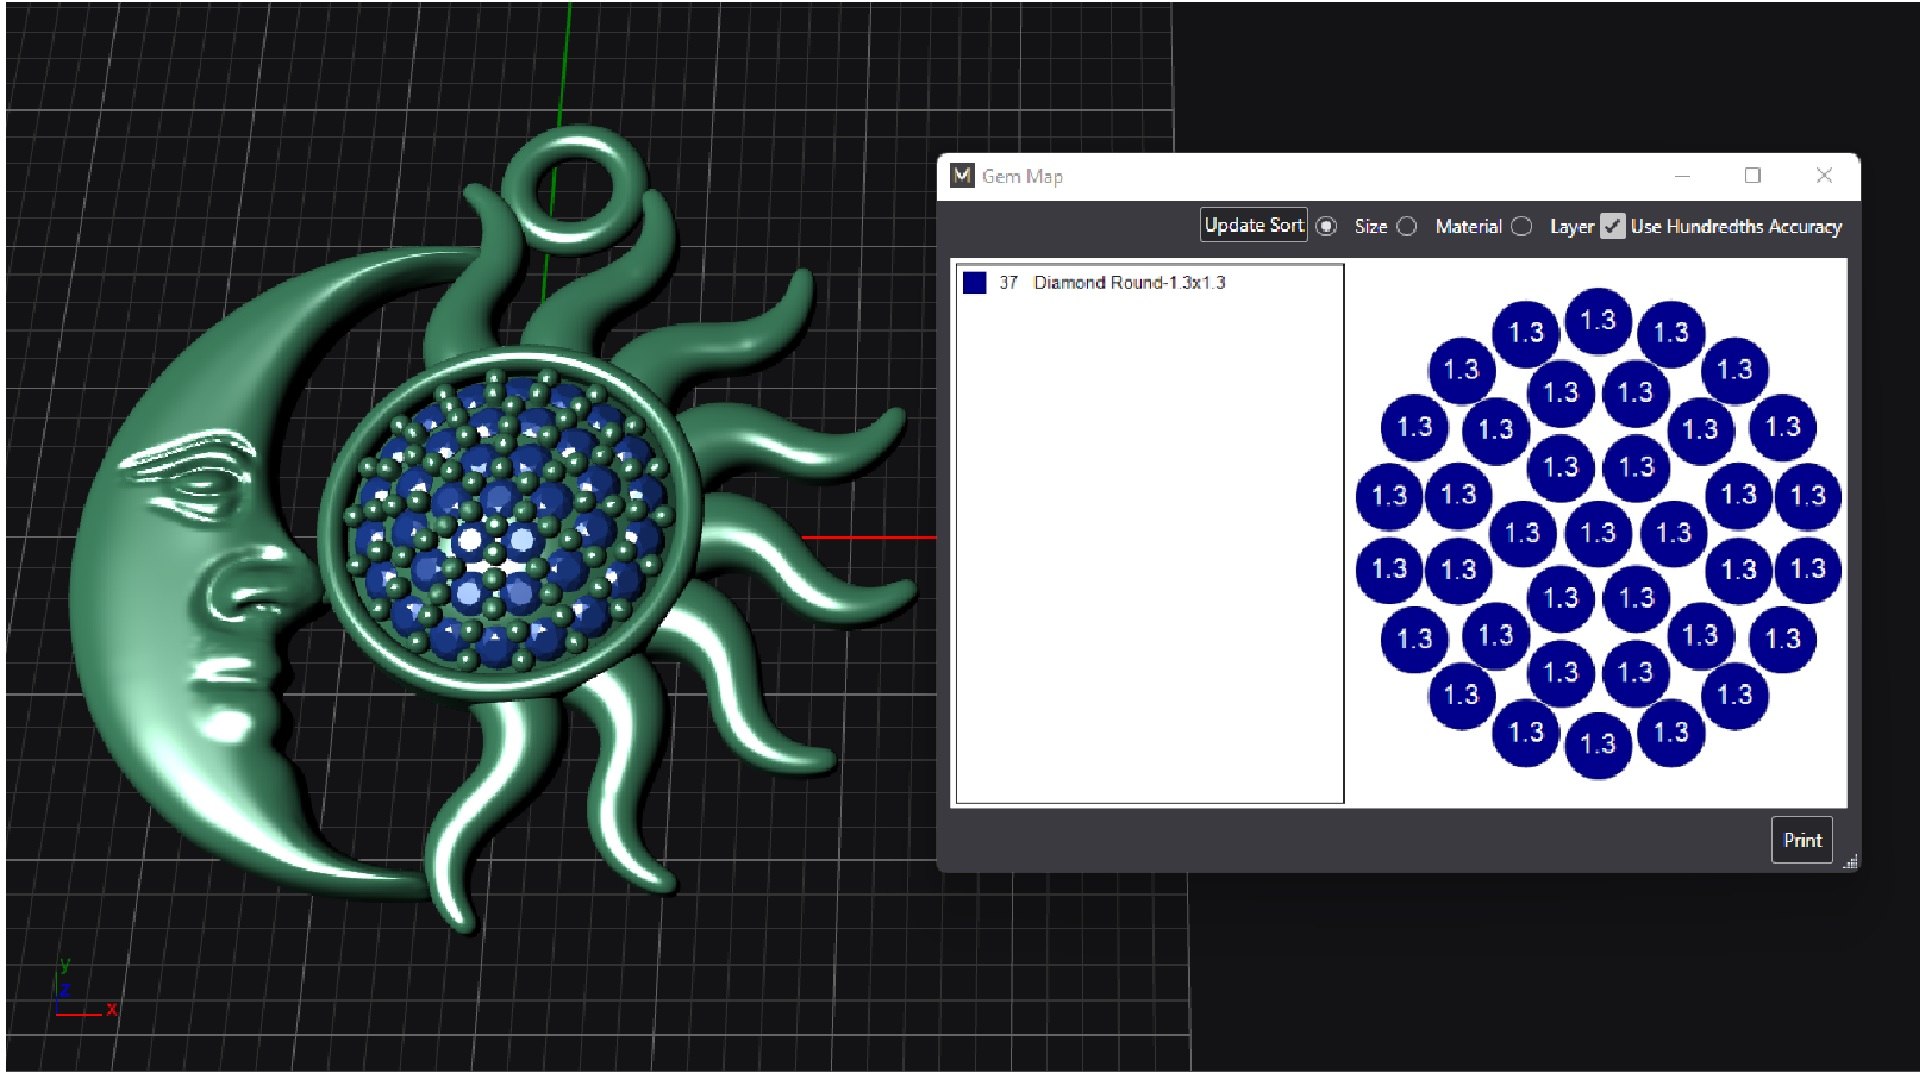
Task: Click the resize grip at Gem Map corner
Action: (1851, 862)
